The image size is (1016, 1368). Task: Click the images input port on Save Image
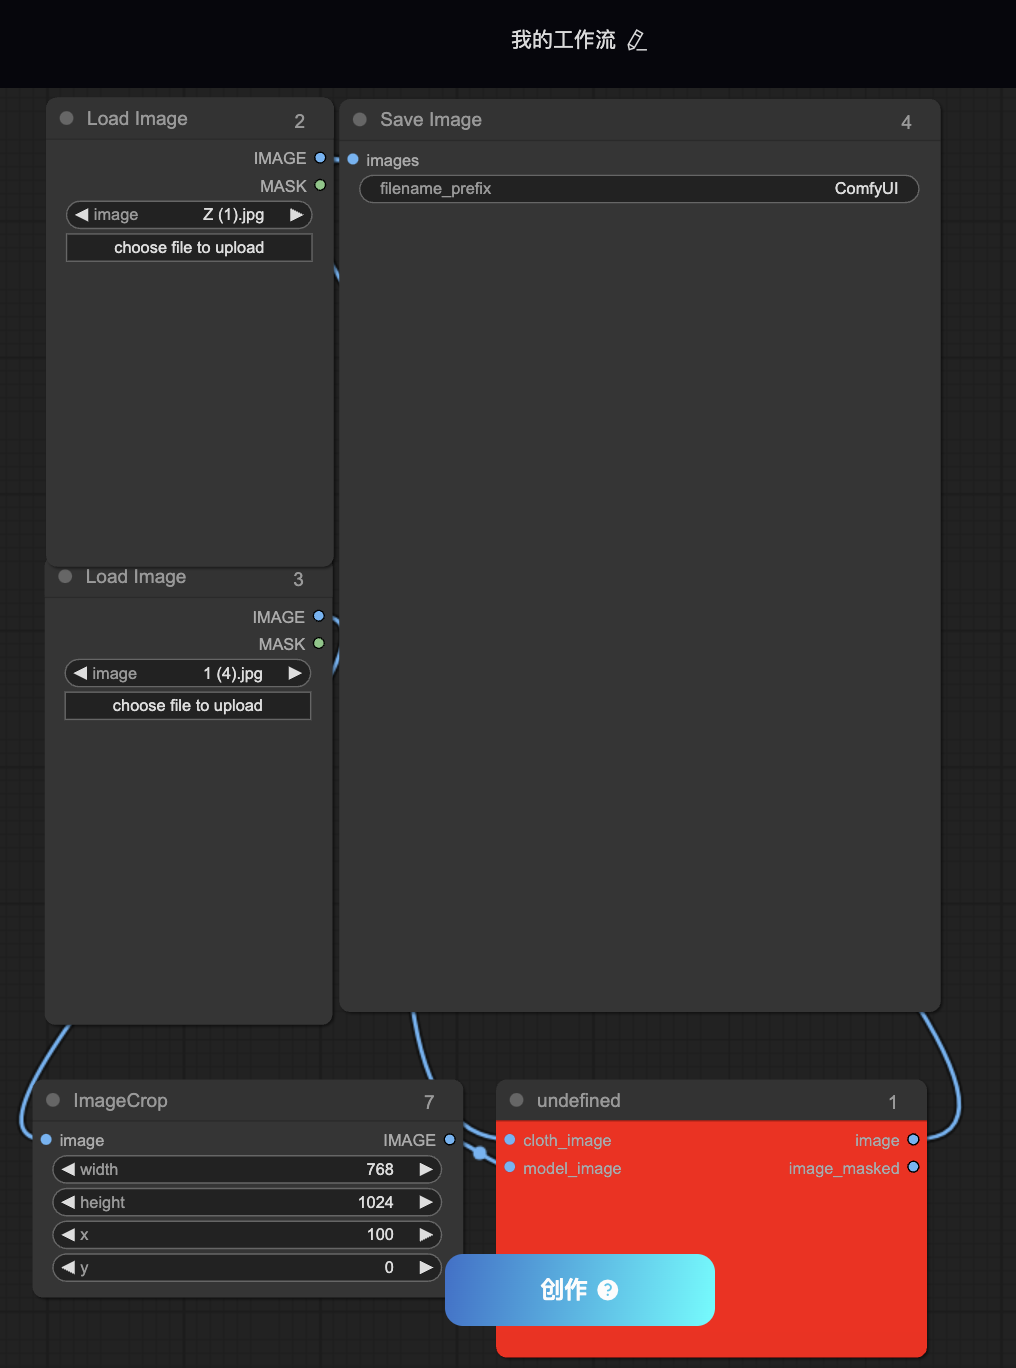coord(353,159)
